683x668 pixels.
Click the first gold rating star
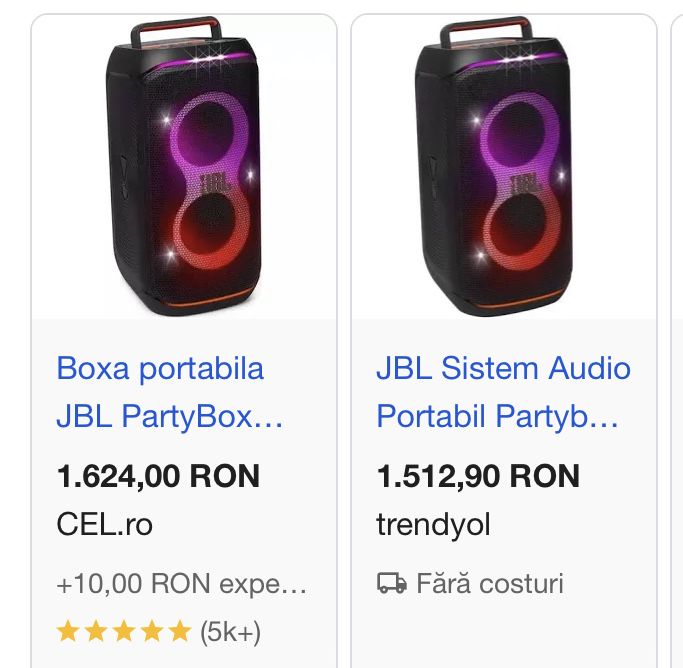pos(67,631)
